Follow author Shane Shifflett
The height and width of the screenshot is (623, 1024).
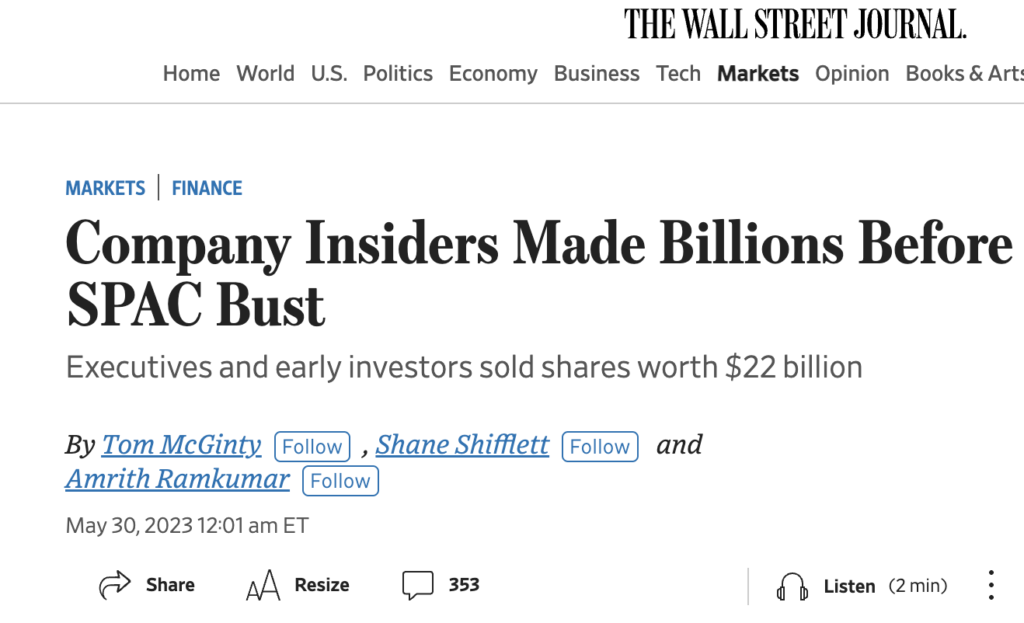(x=600, y=446)
